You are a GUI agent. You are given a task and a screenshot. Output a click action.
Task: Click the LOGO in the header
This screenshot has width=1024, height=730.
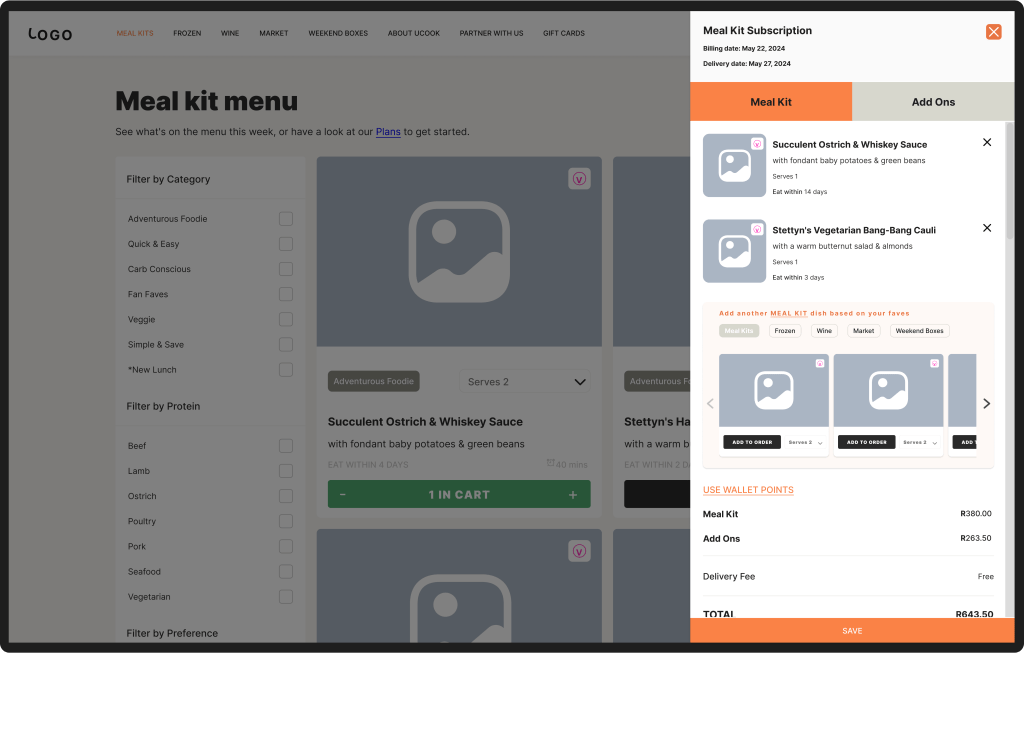click(x=50, y=34)
